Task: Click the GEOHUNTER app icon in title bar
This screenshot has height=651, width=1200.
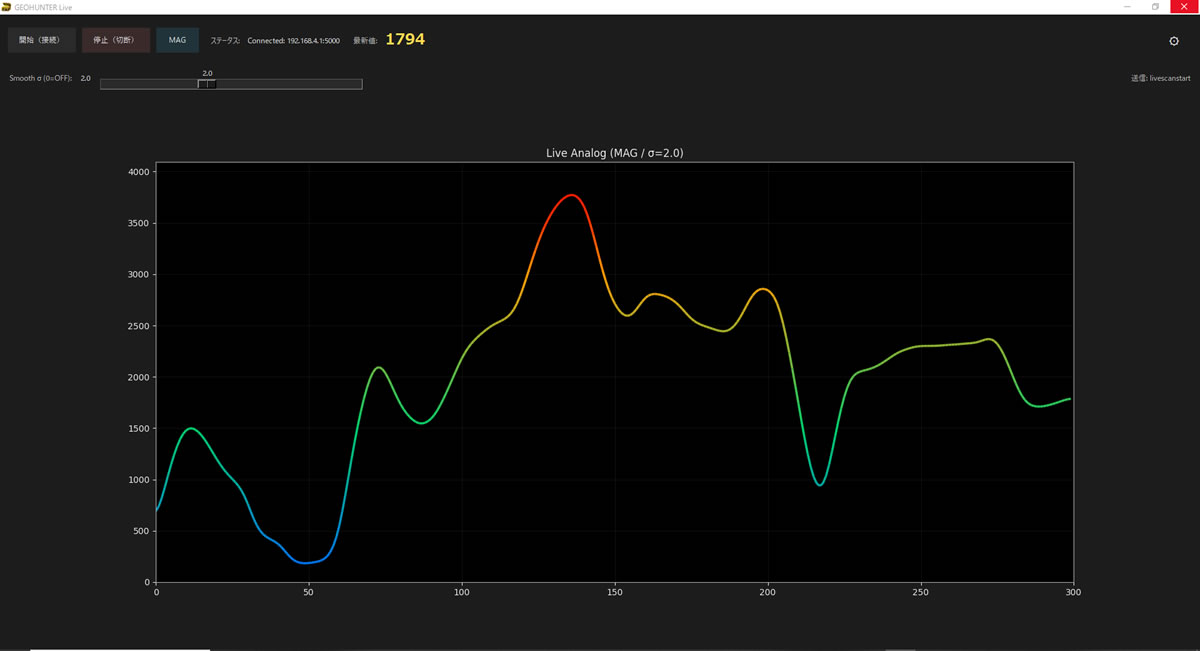Action: point(6,6)
